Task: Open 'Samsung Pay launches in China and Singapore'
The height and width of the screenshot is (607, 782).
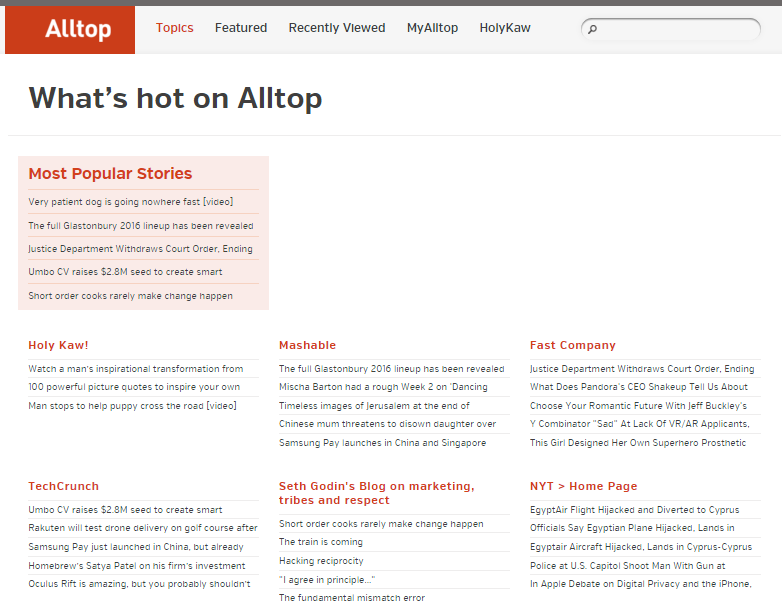Action: [382, 443]
